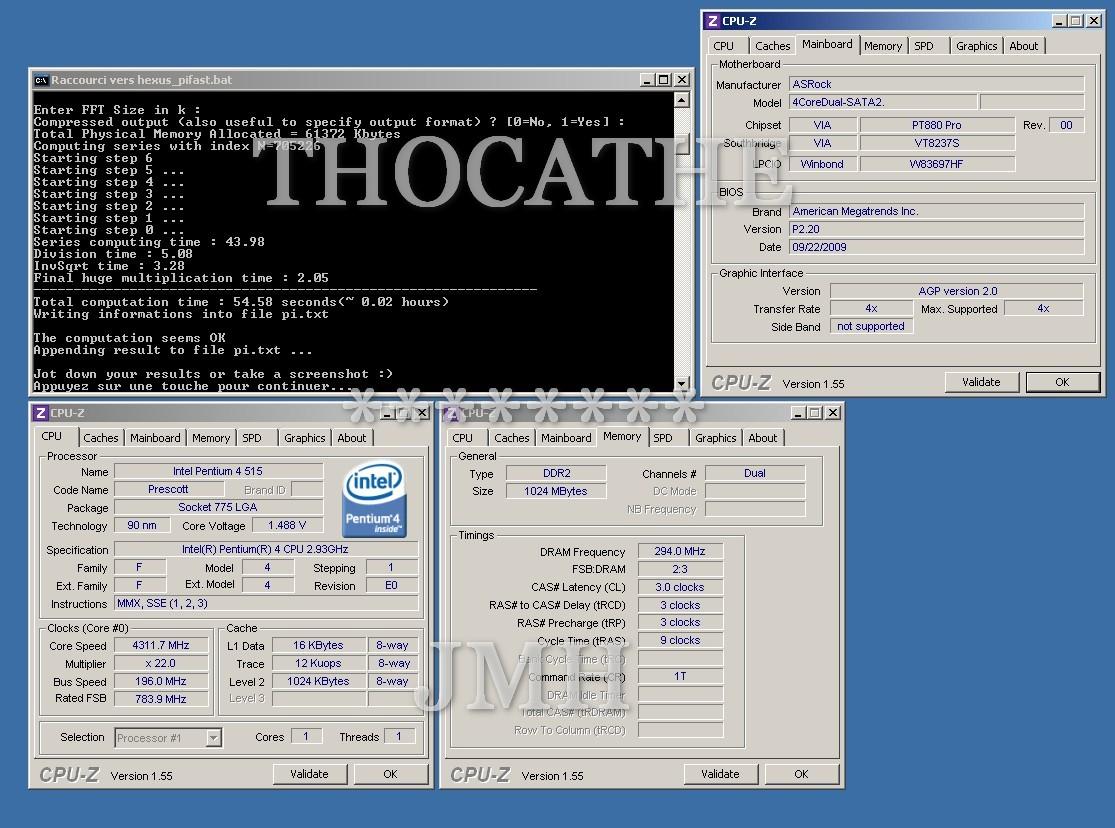The width and height of the screenshot is (1115, 828).
Task: Open SPD tab in Memory window
Action: tap(663, 438)
